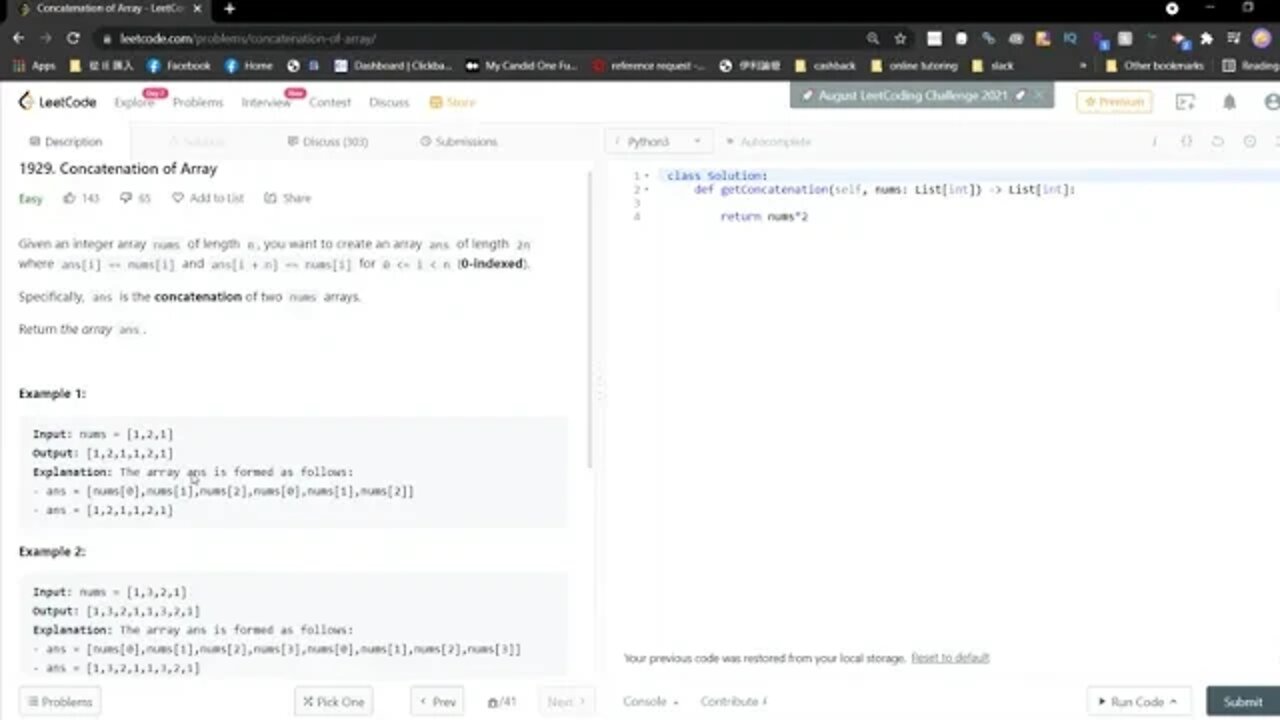Expand the Console panel

[x=650, y=701]
